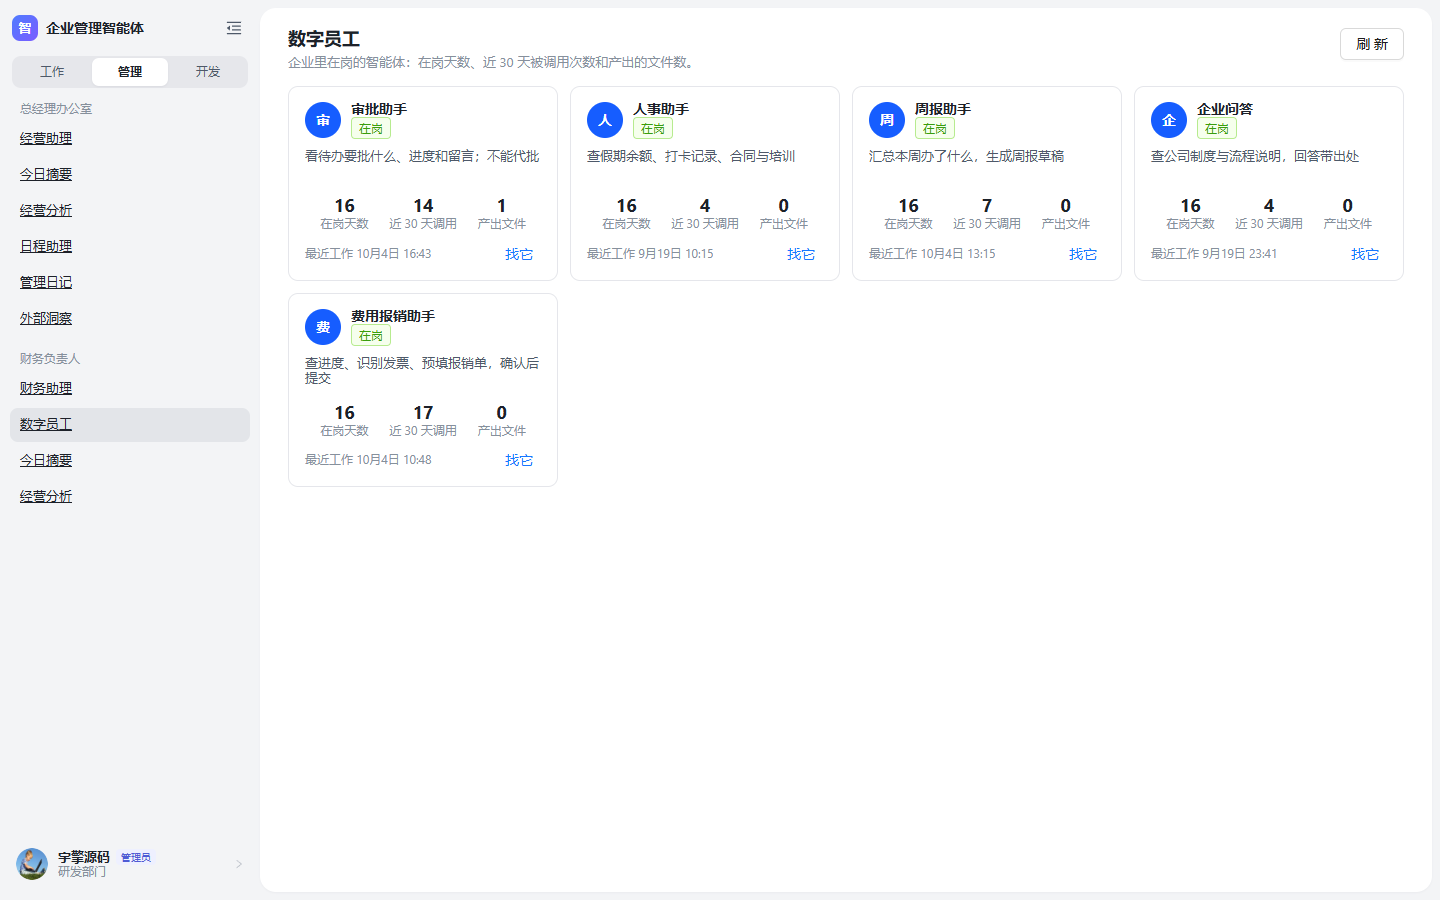Image resolution: width=1440 pixels, height=900 pixels.
Task: Click the 近 30 天调用 count 17 on 费用报销助手
Action: [423, 413]
